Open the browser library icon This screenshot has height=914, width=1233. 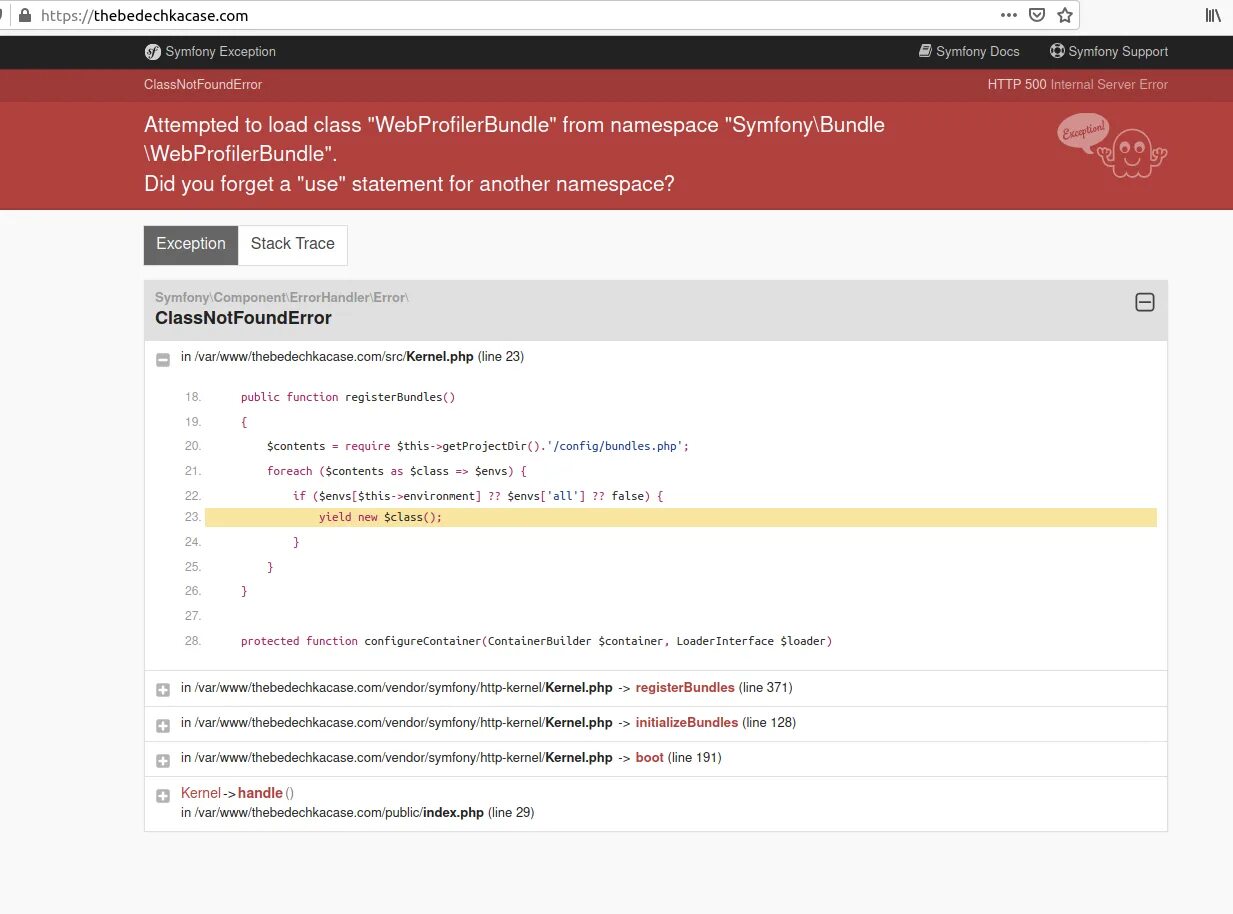(x=1213, y=15)
